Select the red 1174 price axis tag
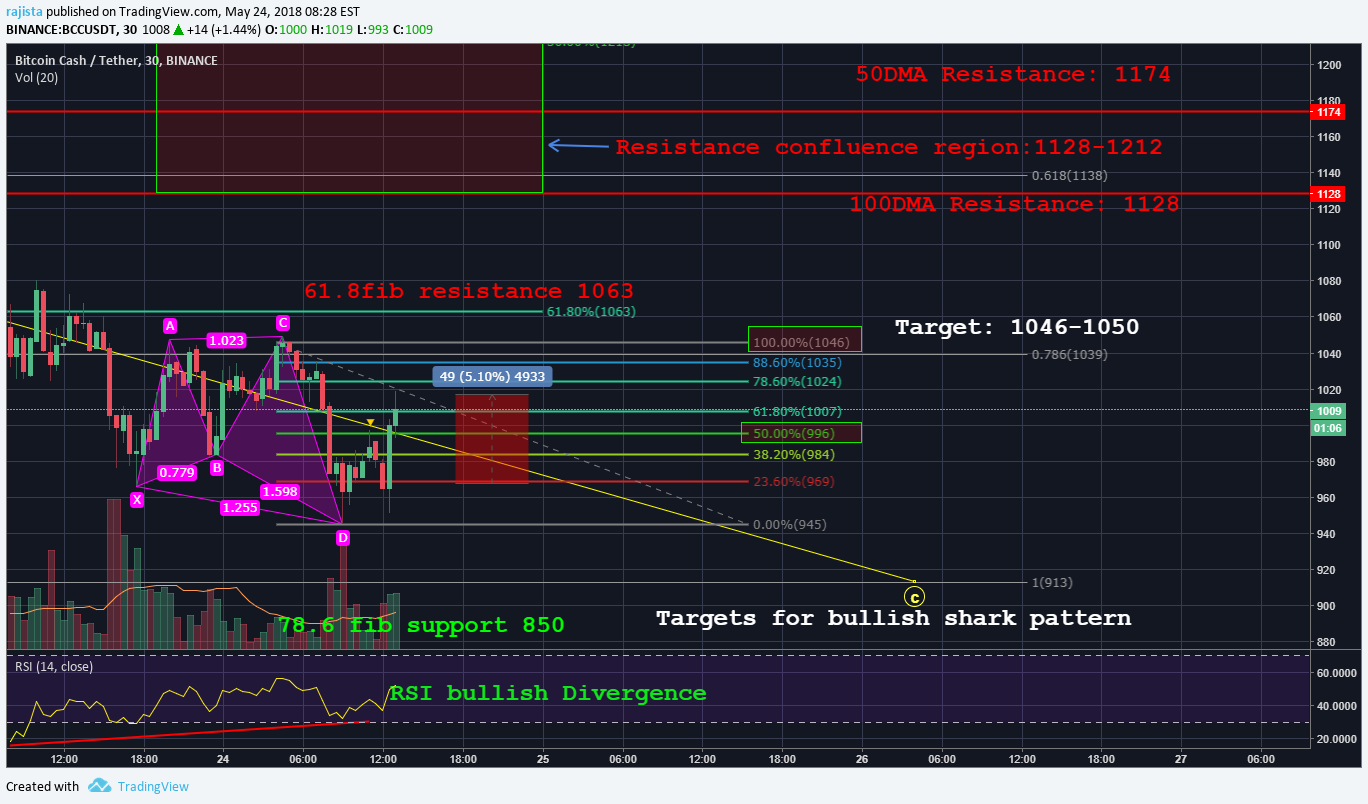1368x804 pixels. coord(1329,112)
